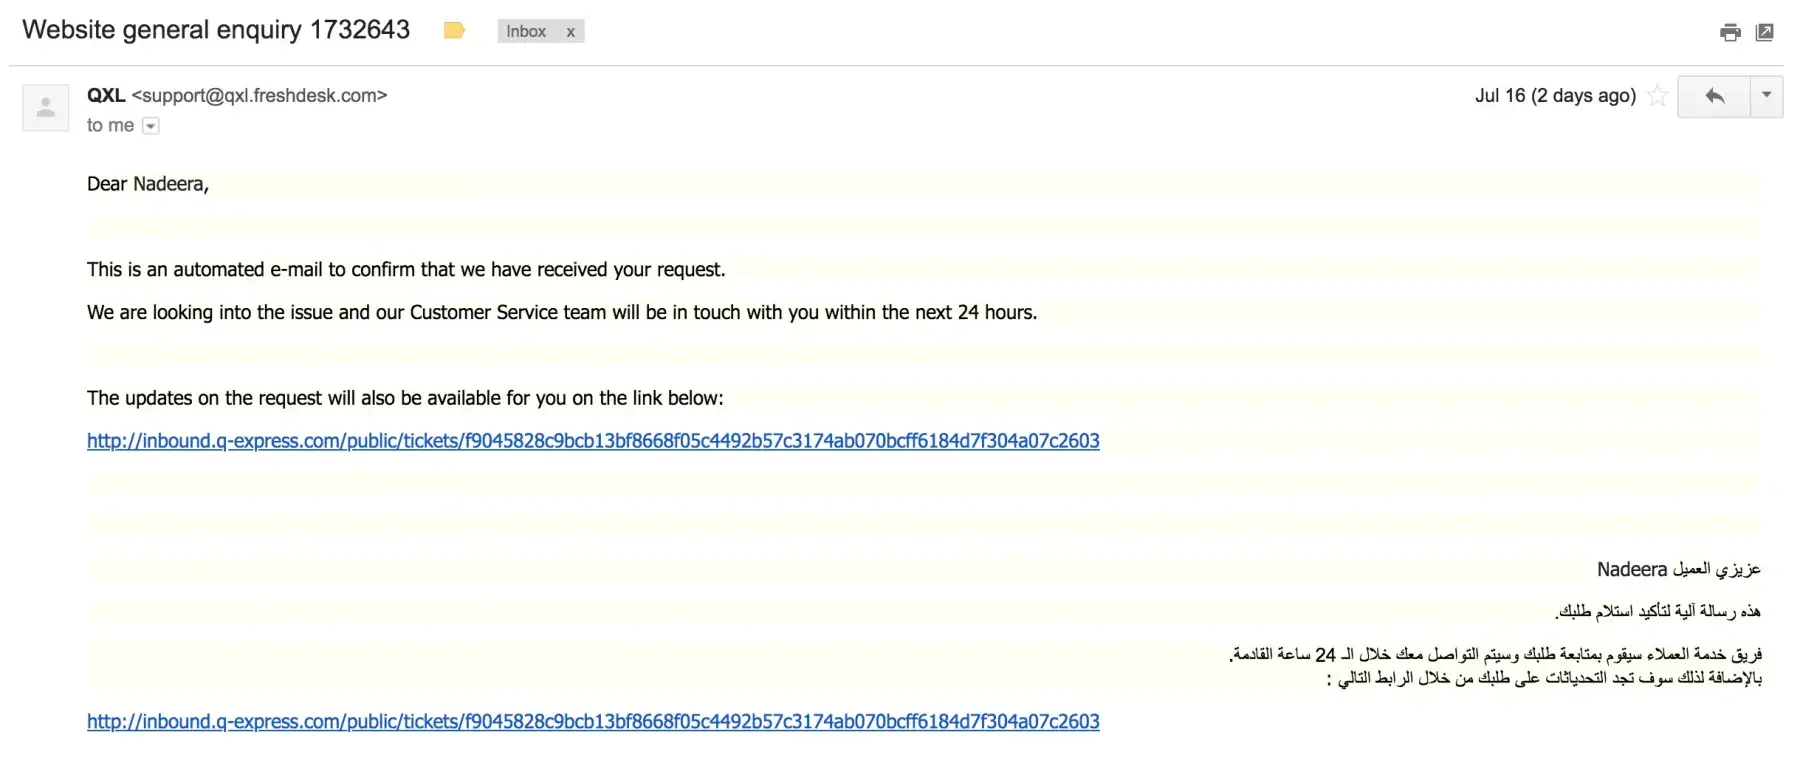Screen dimensions: 1800x783
Task: Click the Arabic greeting line with Nadeera
Action: coord(1678,570)
